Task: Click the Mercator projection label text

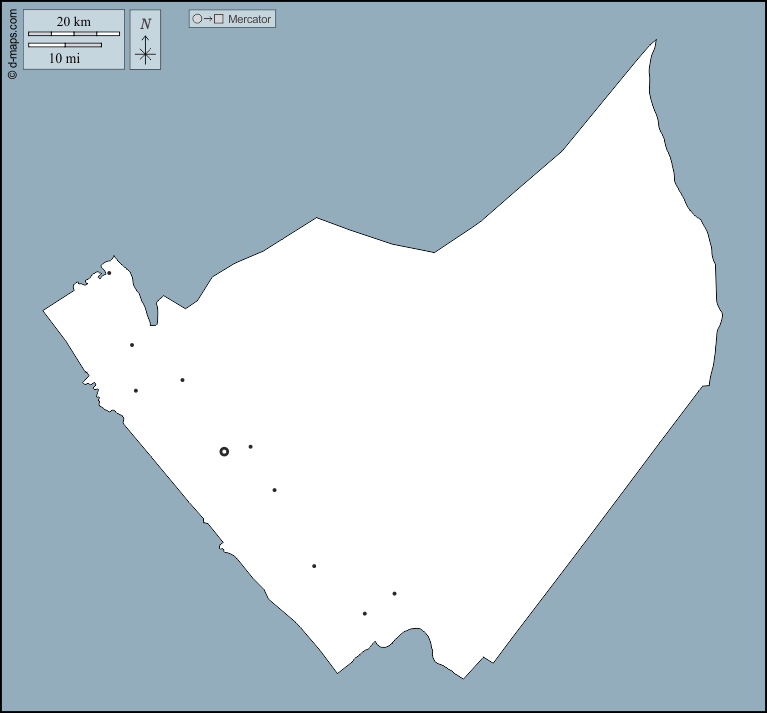Action: [249, 19]
